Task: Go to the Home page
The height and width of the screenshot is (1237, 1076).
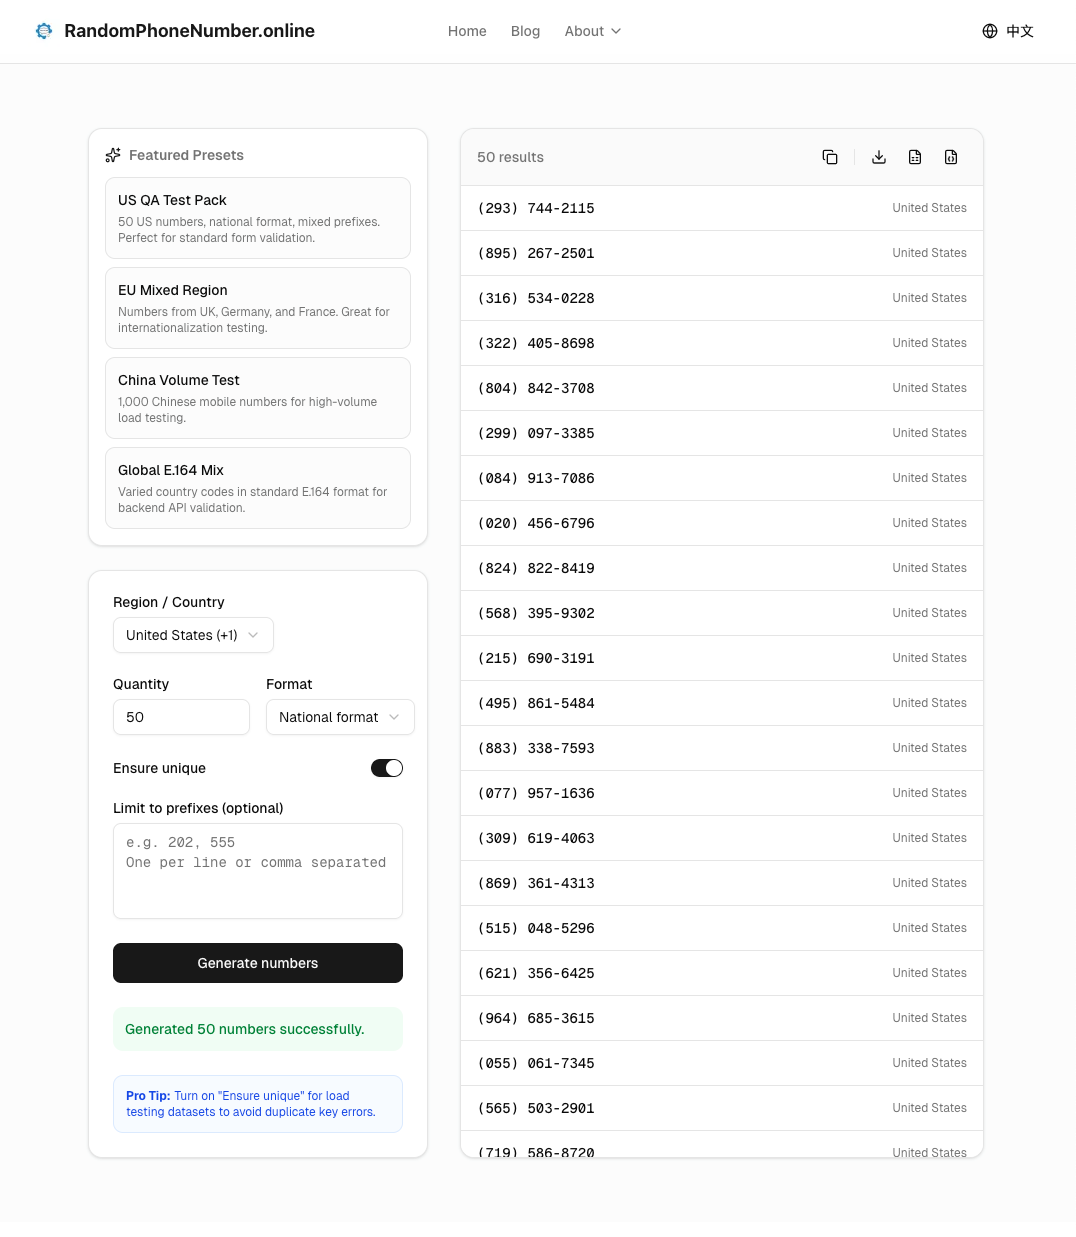Action: pyautogui.click(x=467, y=31)
